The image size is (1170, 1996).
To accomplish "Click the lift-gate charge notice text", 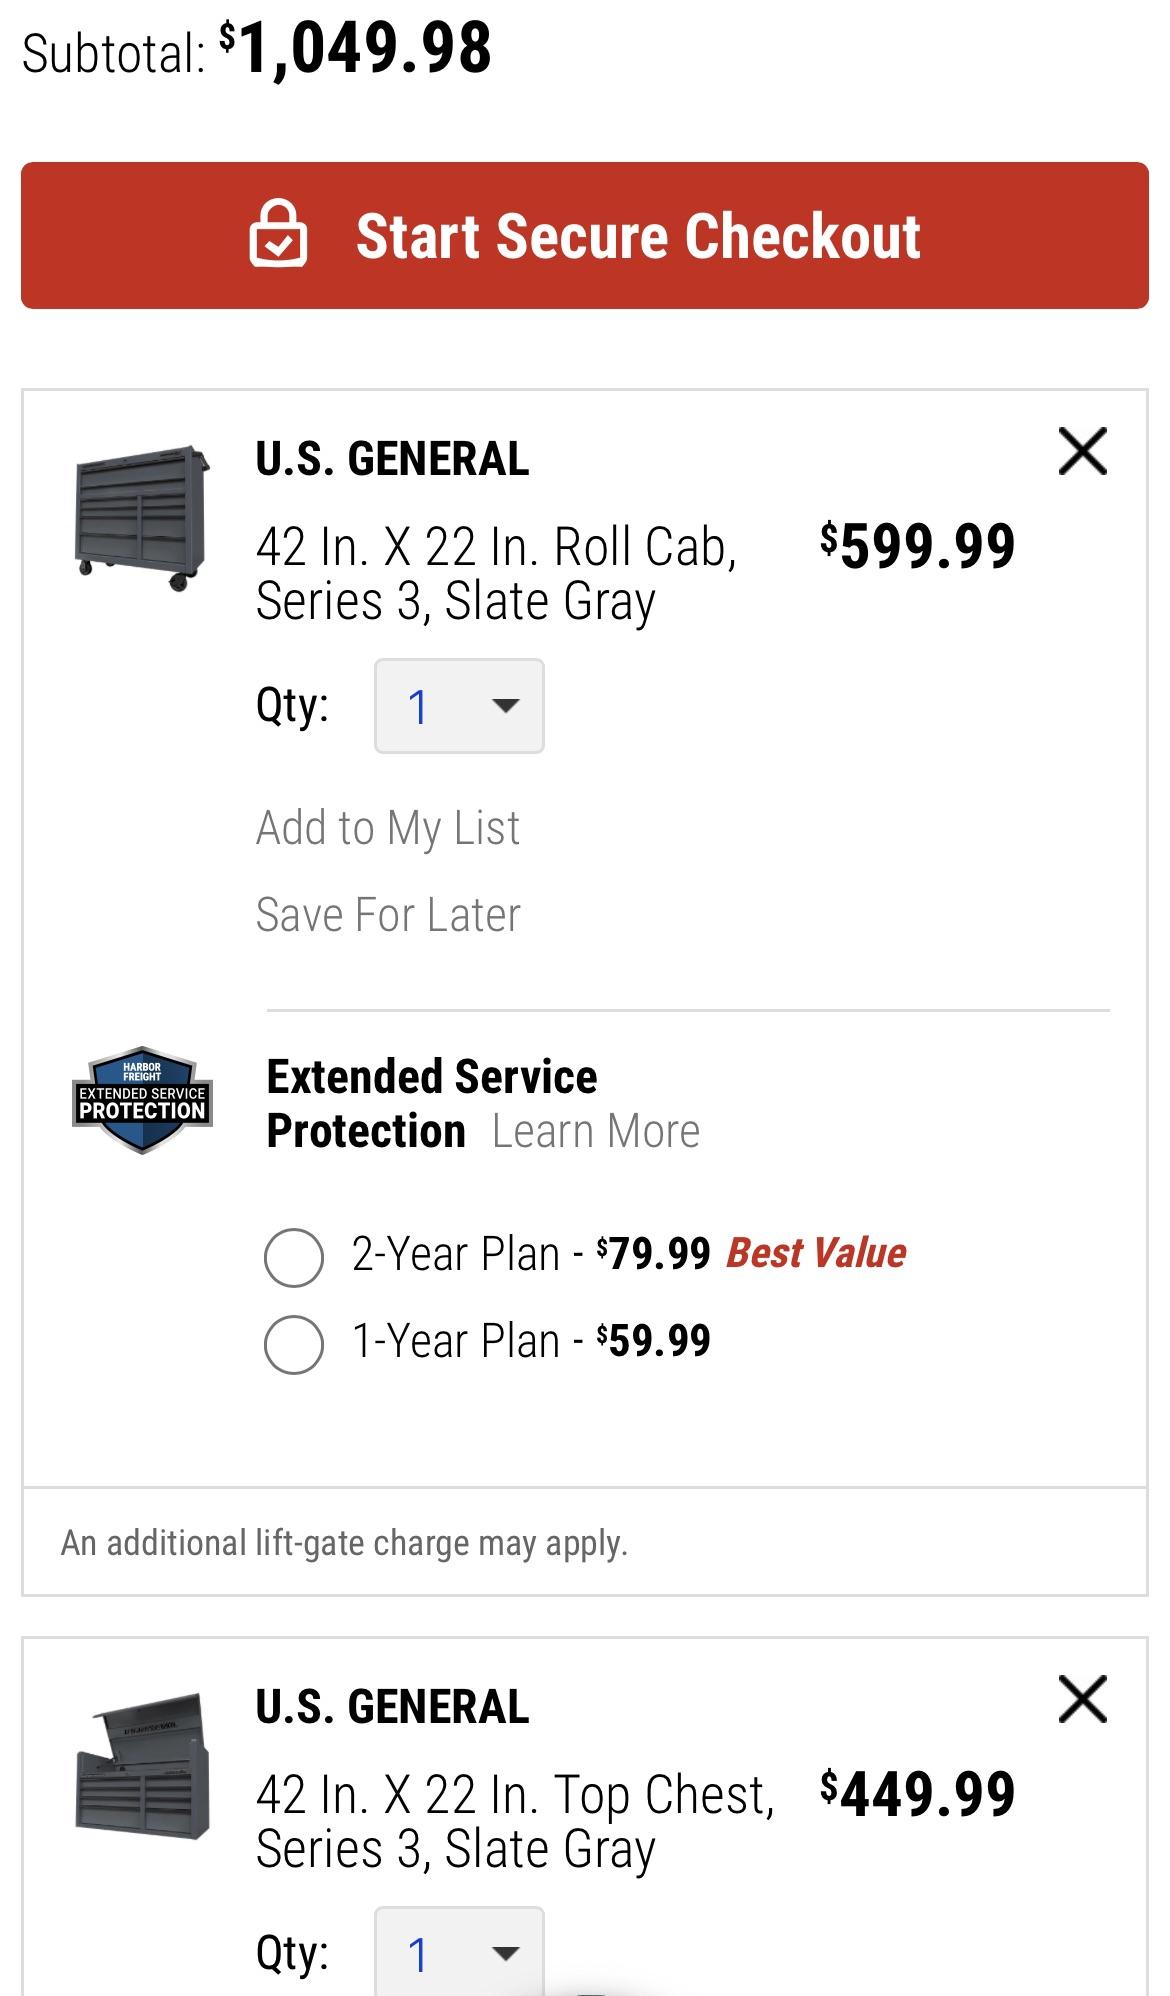I will click(343, 1543).
